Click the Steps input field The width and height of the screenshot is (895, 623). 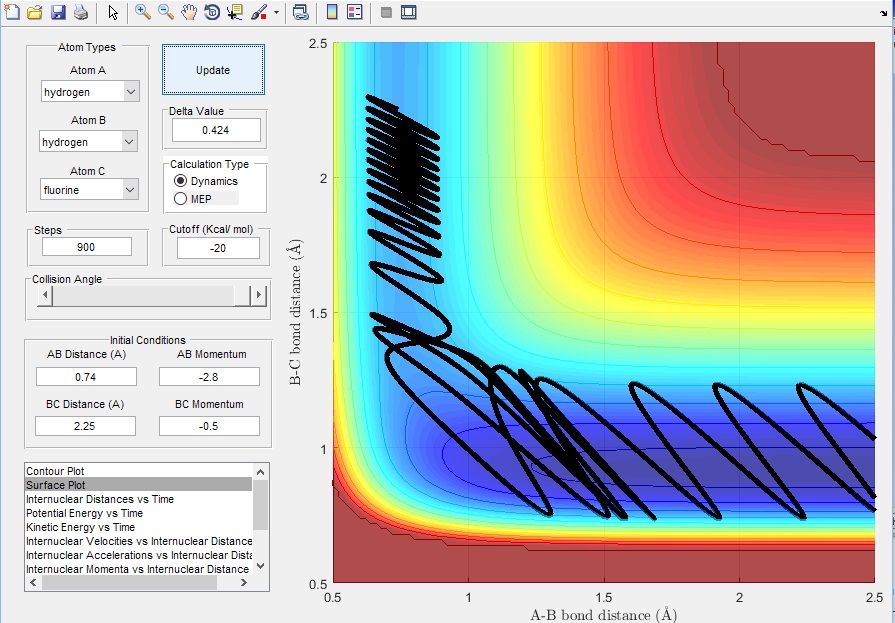point(87,247)
